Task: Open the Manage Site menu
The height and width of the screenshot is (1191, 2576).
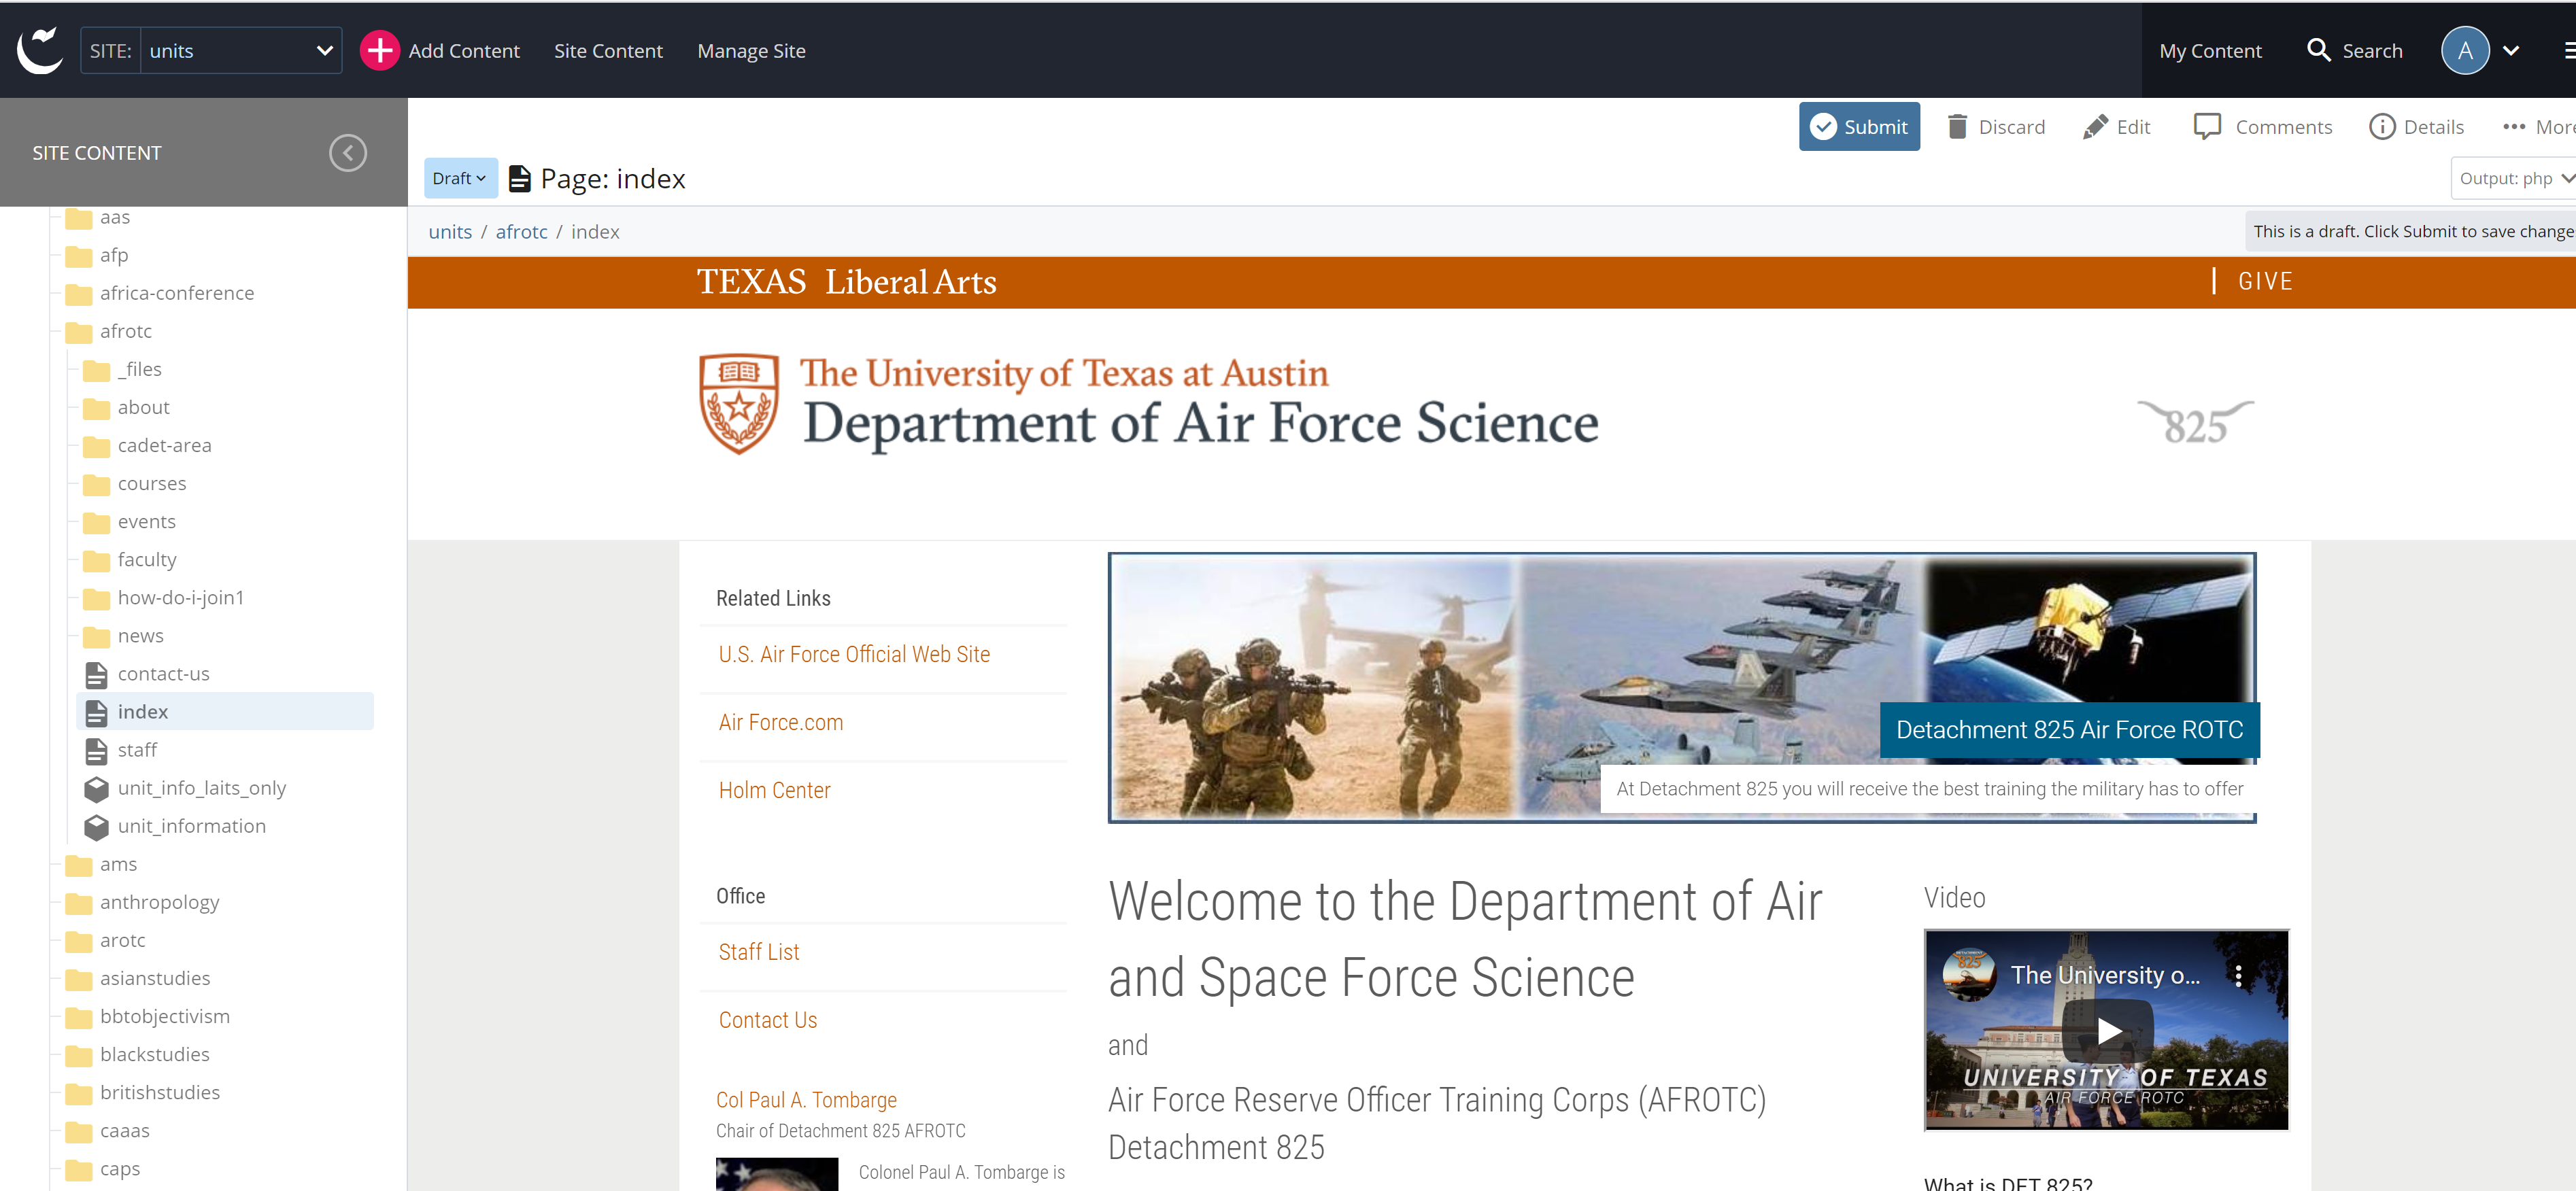Action: point(750,50)
